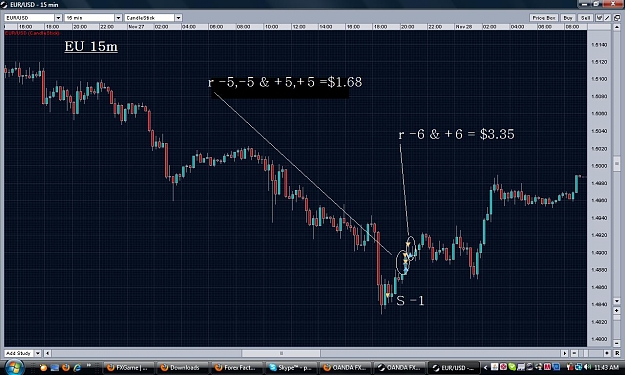The width and height of the screenshot is (625, 375).
Task: Click the horizontal scrollbar thumb
Action: pyautogui.click(x=281, y=353)
